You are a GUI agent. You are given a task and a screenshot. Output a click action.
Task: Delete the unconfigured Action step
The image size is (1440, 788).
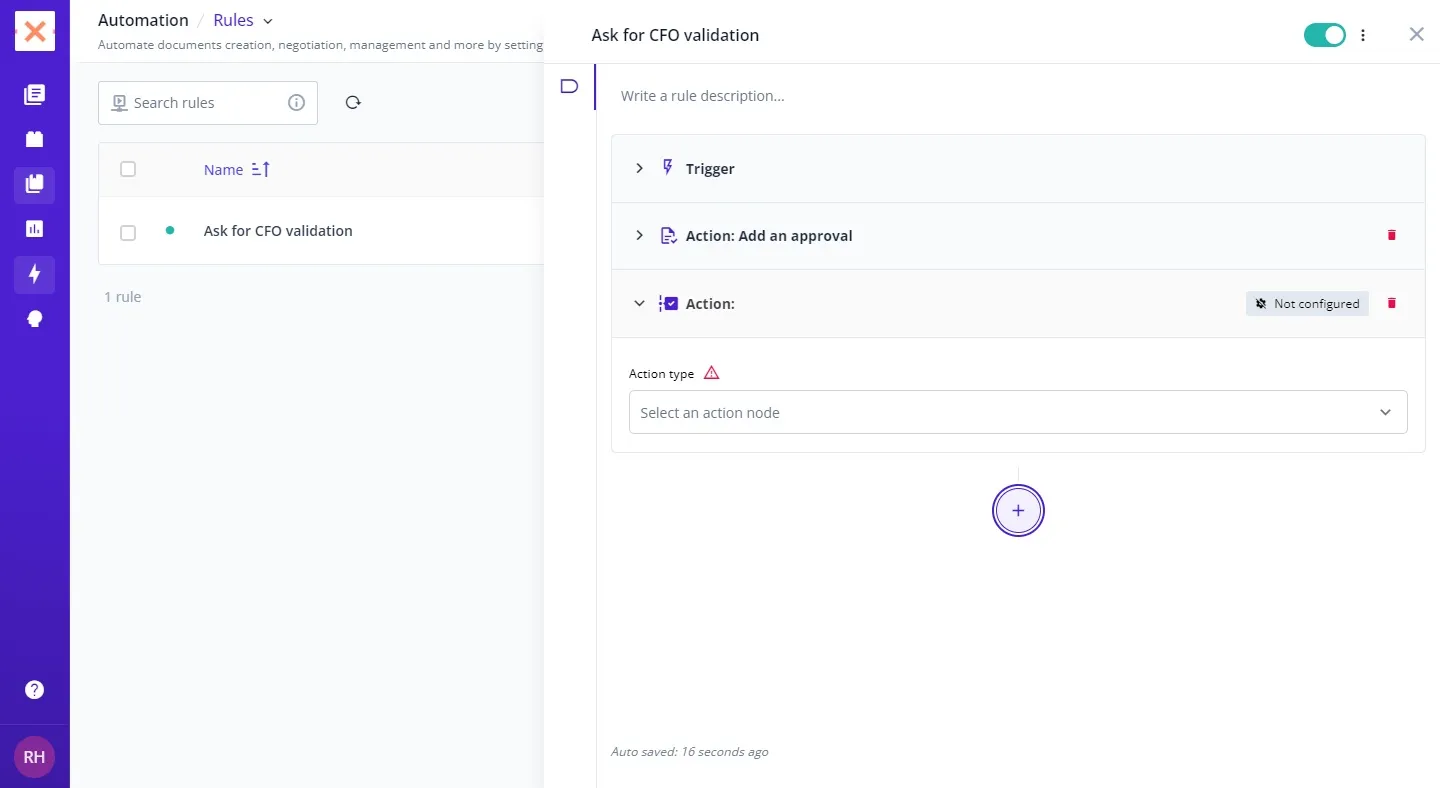point(1391,303)
